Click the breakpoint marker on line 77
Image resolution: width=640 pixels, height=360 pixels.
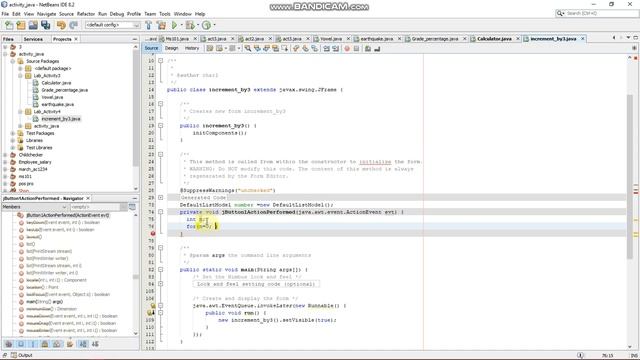153,233
